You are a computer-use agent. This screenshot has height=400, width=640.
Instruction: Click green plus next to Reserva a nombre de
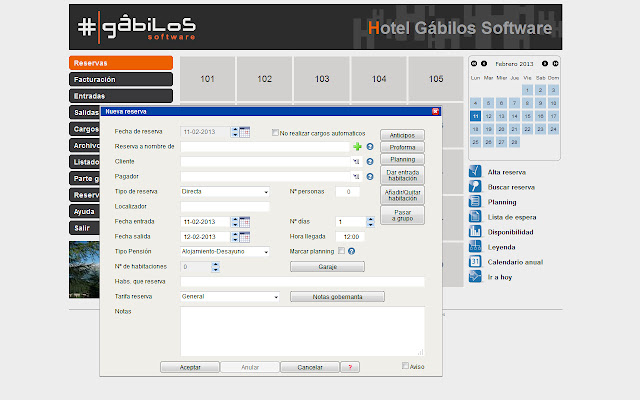point(357,147)
